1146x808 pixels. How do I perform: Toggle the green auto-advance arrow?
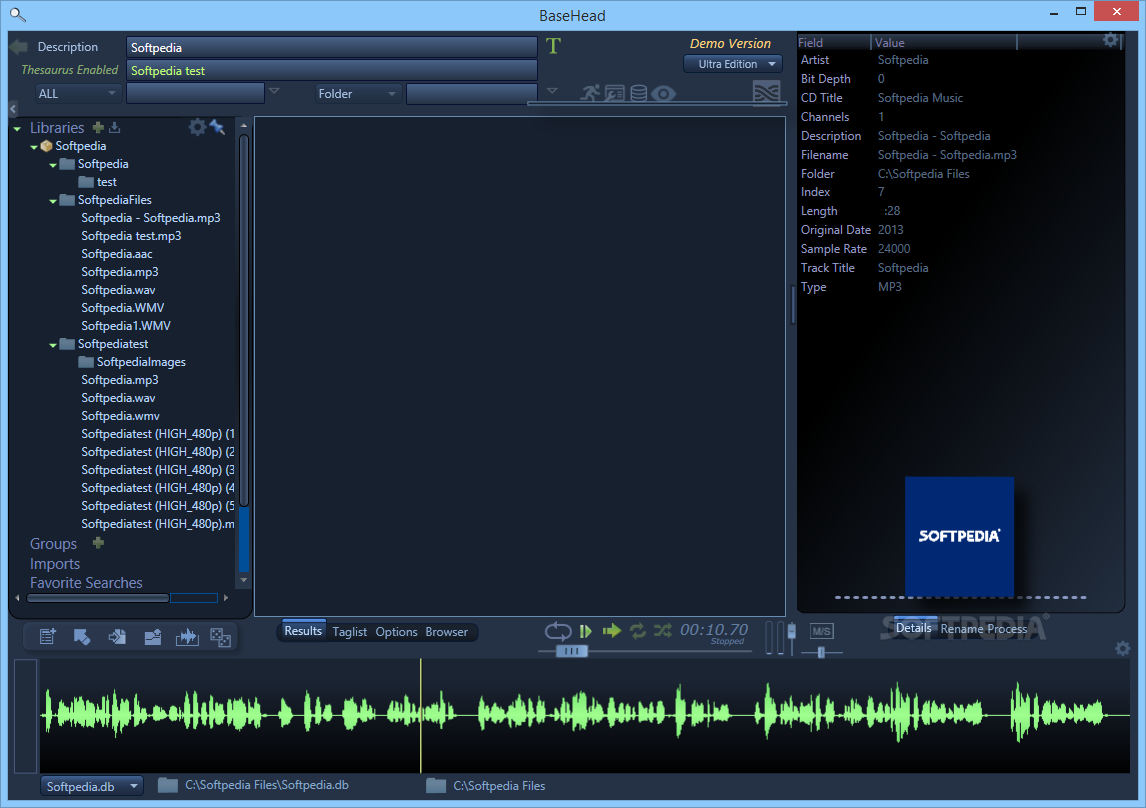(612, 630)
